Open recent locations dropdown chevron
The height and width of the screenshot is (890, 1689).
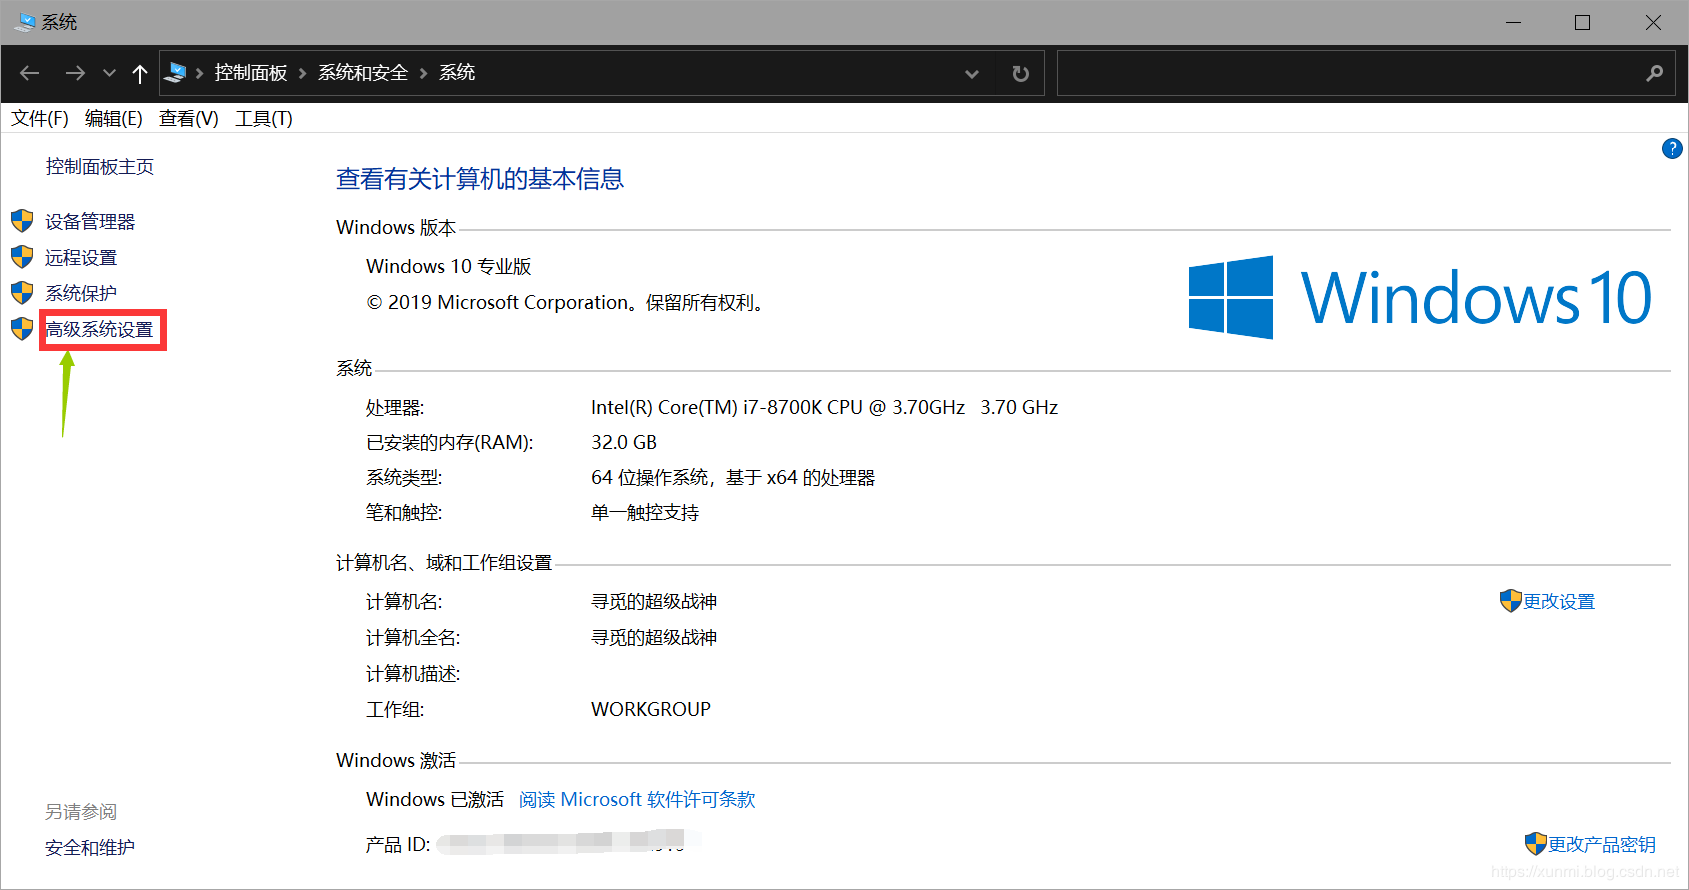pyautogui.click(x=110, y=73)
